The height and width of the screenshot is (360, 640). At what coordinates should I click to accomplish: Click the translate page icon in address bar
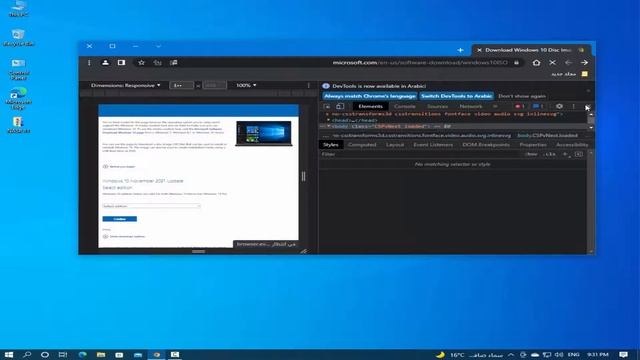[x=174, y=63]
